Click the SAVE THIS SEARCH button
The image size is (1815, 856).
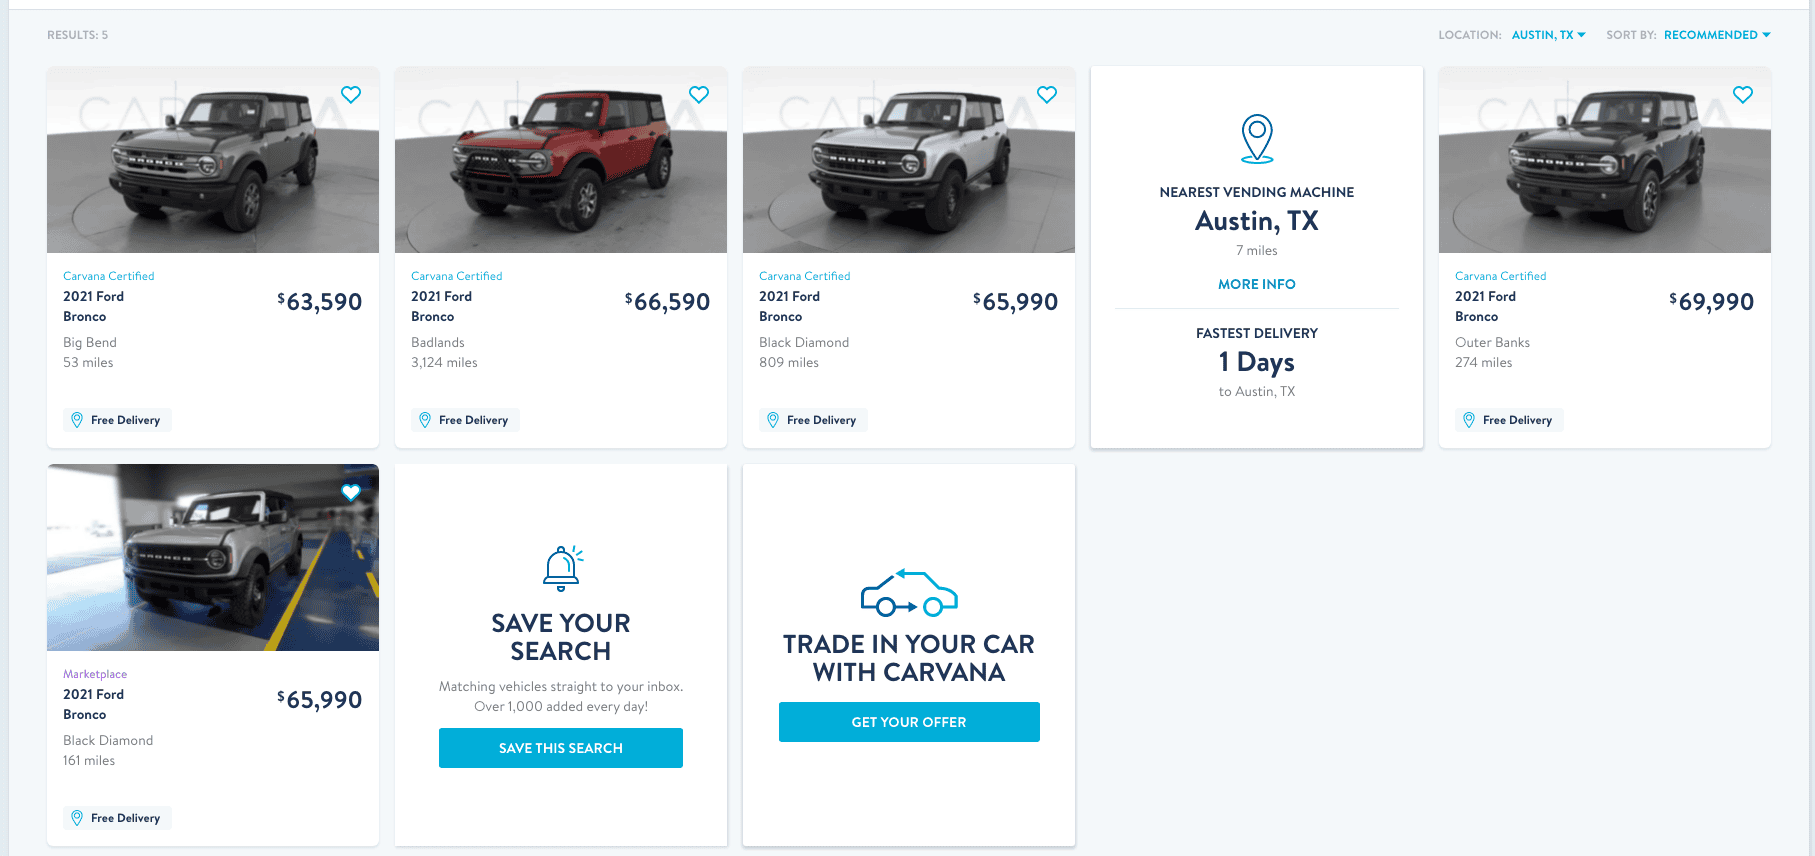pos(561,747)
